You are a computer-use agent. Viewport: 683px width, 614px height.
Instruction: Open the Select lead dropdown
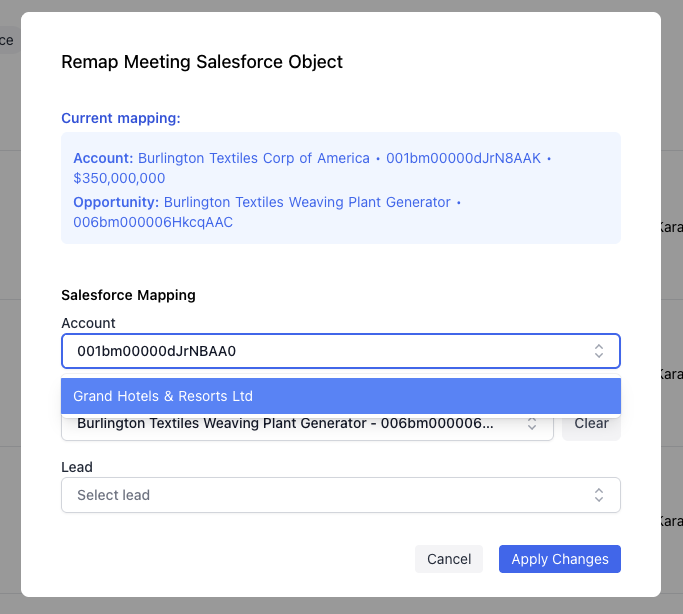pyautogui.click(x=320, y=495)
